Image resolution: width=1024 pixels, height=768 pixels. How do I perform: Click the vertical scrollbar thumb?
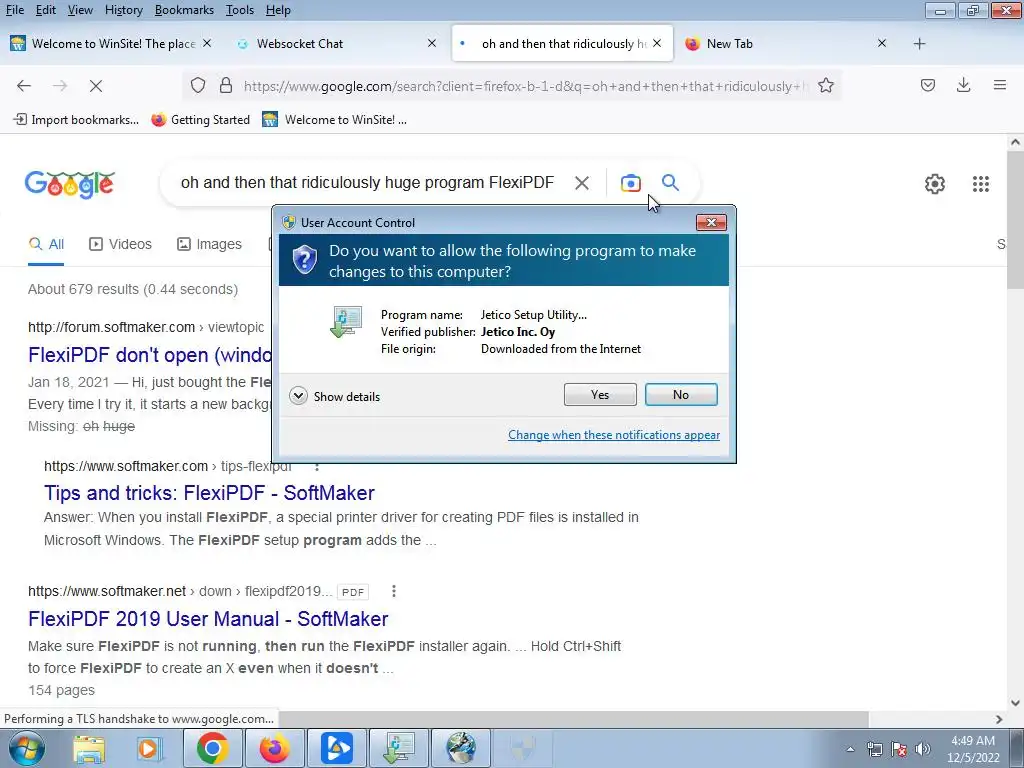(x=1015, y=219)
